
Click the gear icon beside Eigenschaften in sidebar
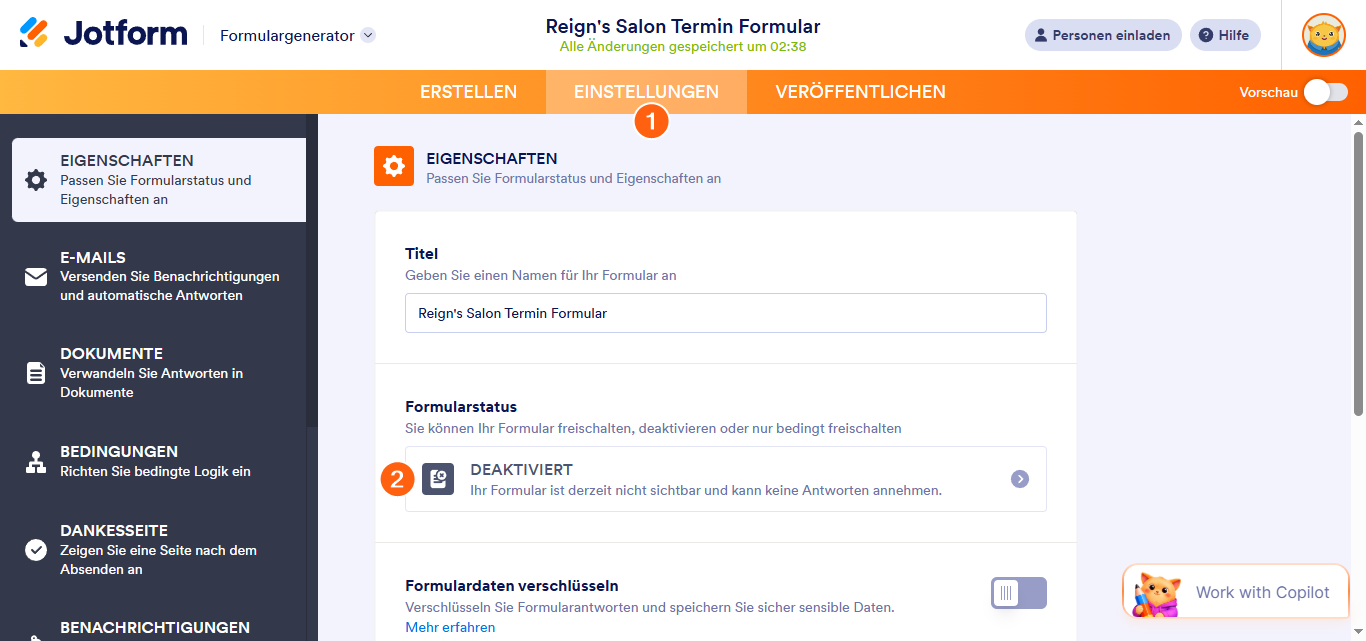click(x=36, y=180)
